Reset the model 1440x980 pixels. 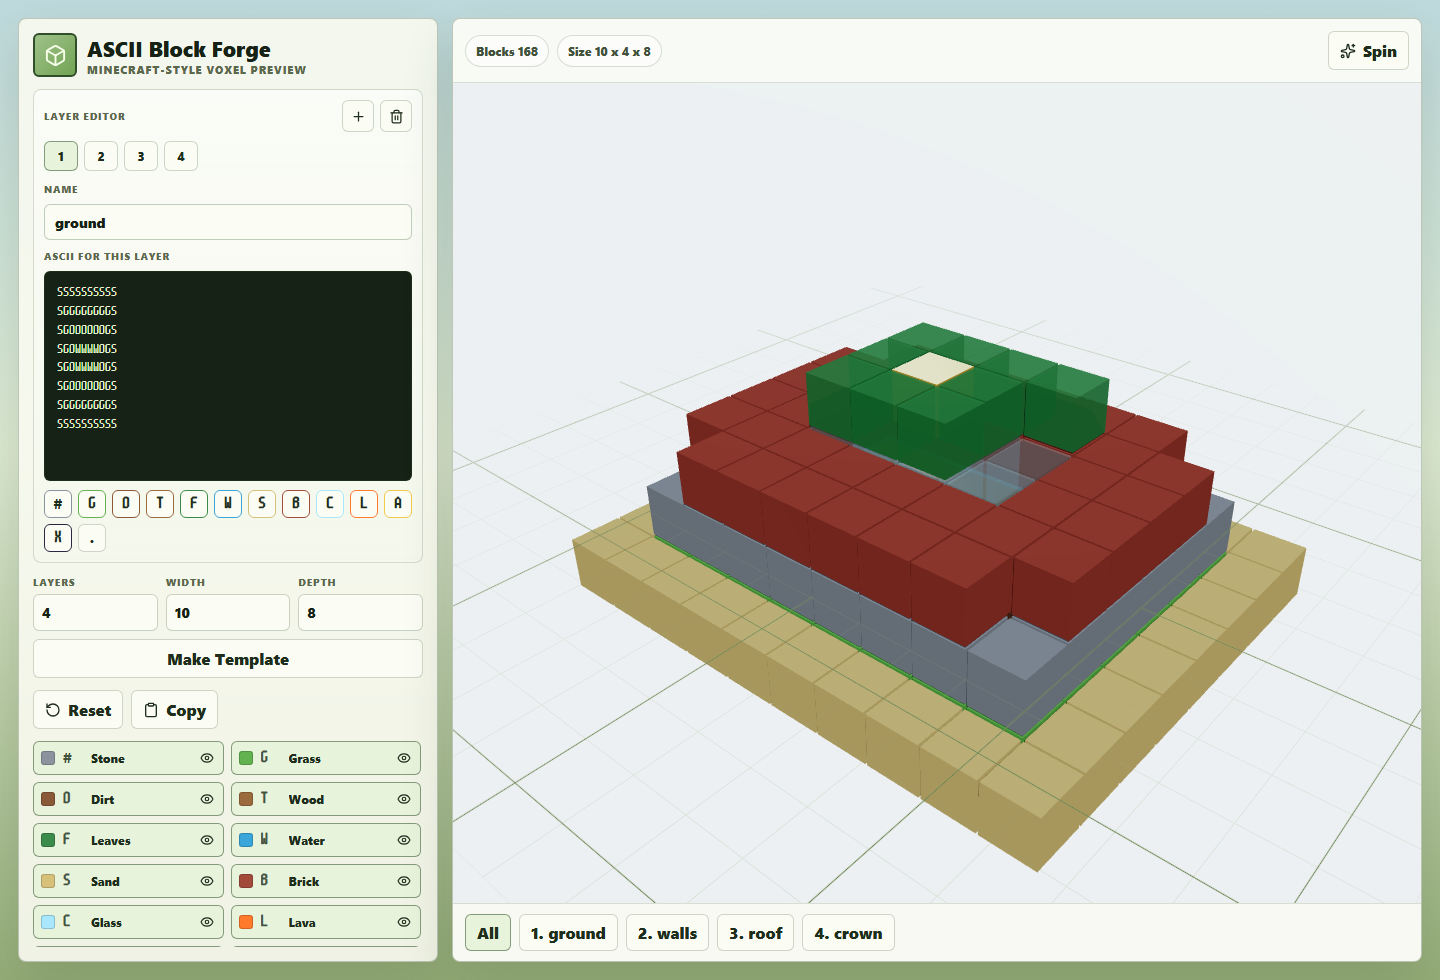click(78, 710)
